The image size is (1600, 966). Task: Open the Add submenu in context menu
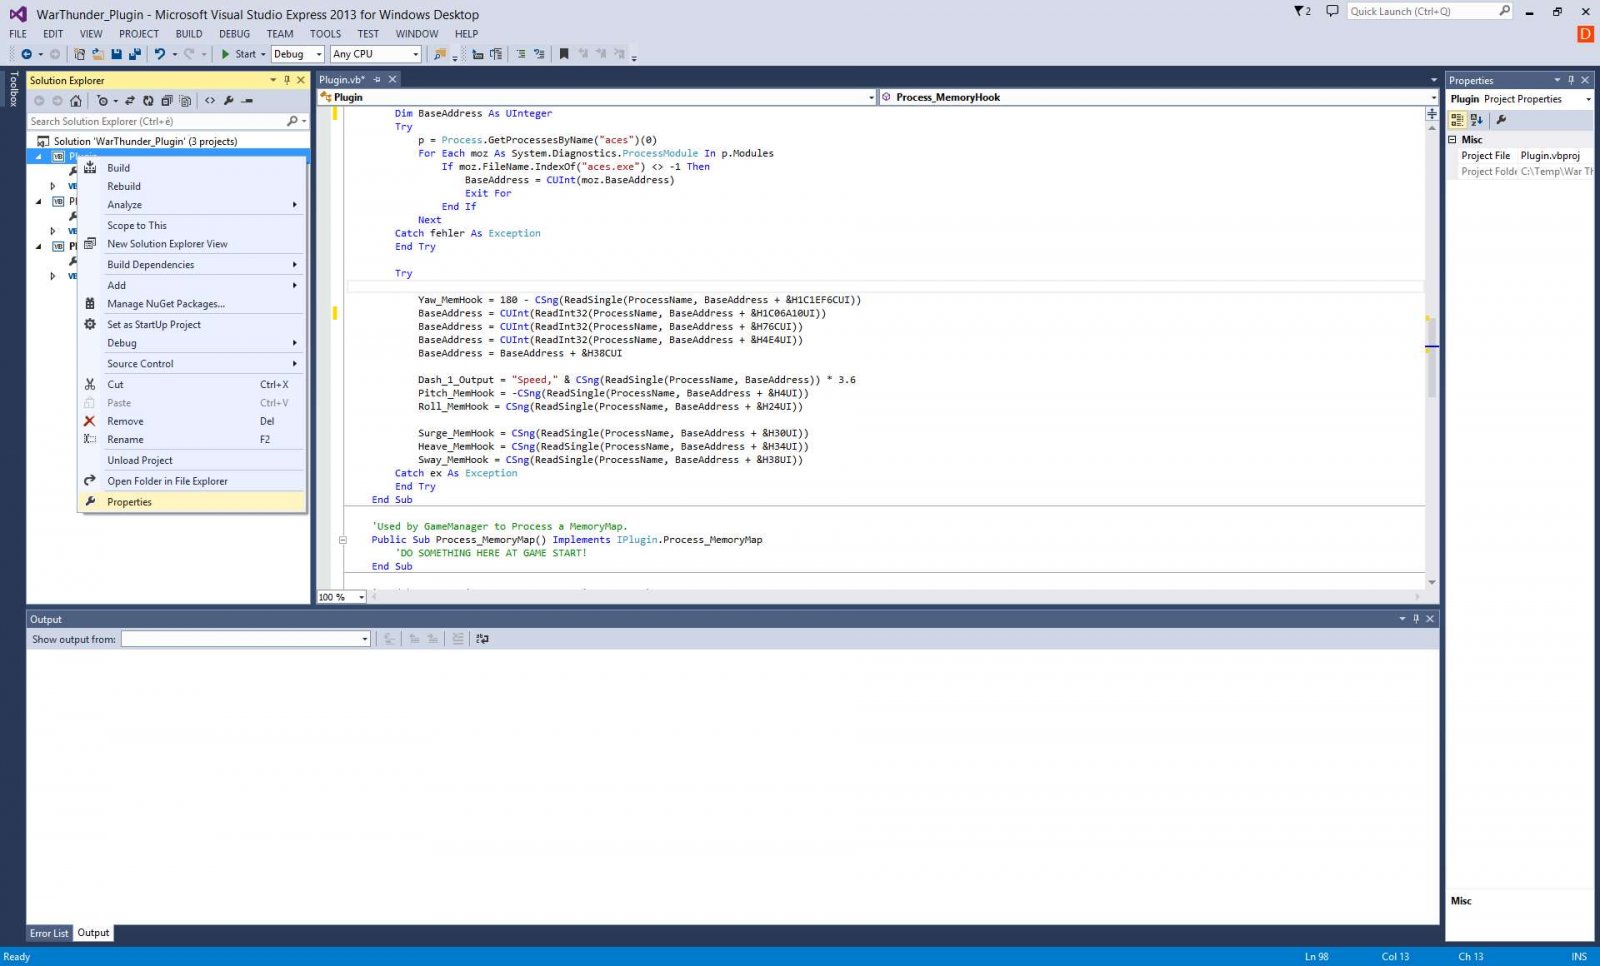point(192,285)
